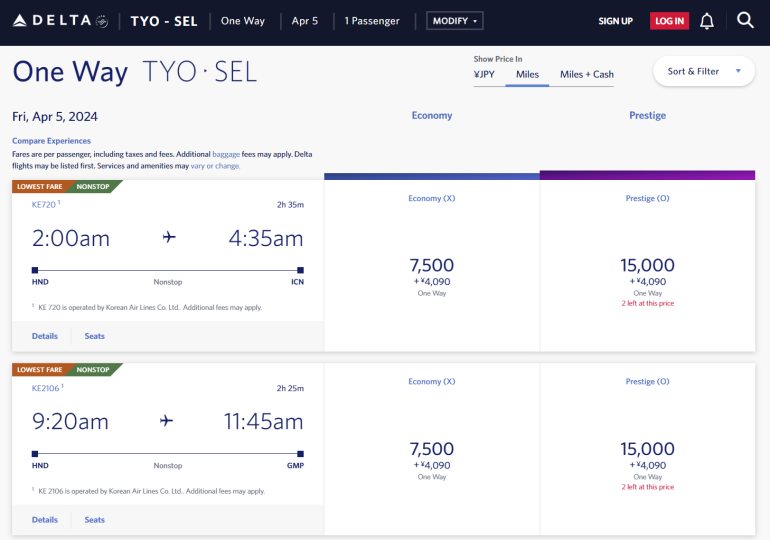Open Seats for the KE720 flight
The height and width of the screenshot is (540, 770).
[x=95, y=336]
